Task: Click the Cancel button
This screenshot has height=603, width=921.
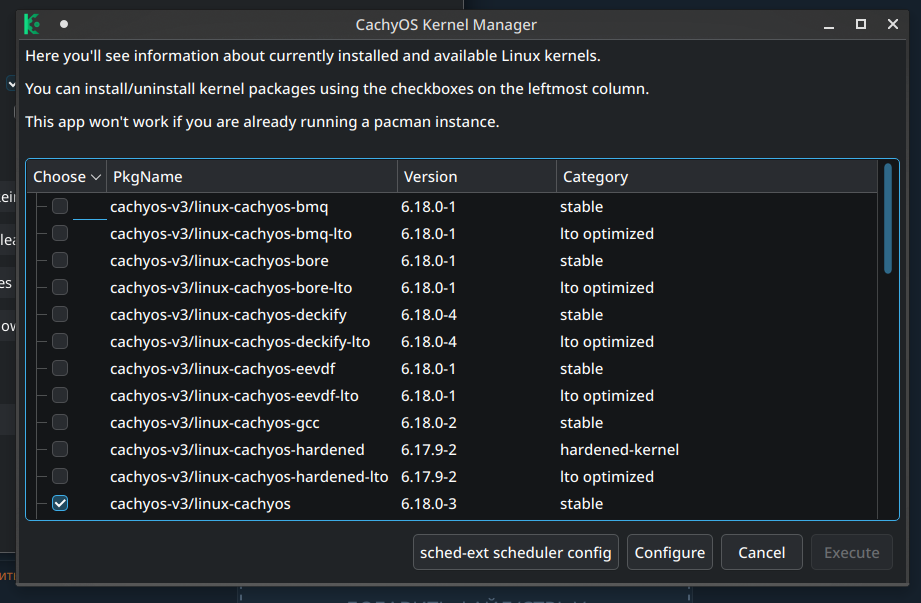Action: tap(761, 553)
